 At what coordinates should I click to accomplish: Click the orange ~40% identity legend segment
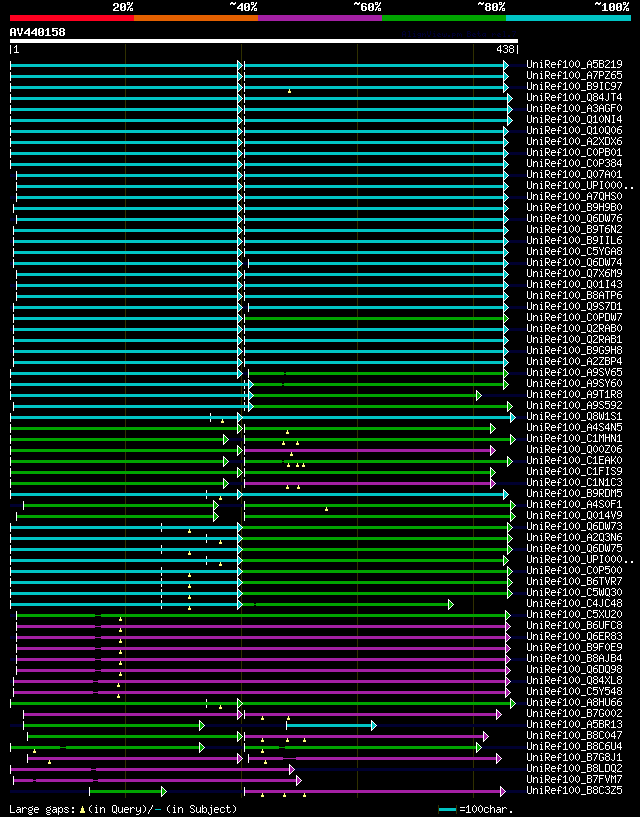pos(196,18)
